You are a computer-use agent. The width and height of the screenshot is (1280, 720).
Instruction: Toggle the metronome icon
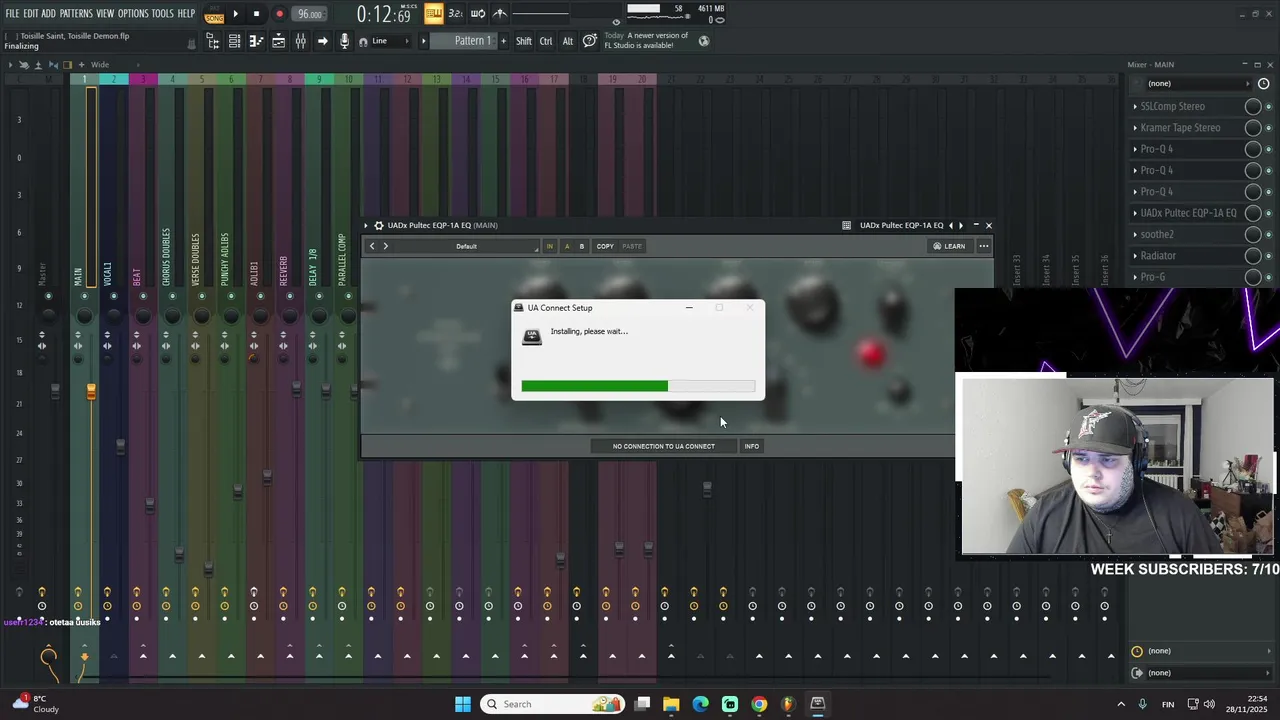point(499,13)
